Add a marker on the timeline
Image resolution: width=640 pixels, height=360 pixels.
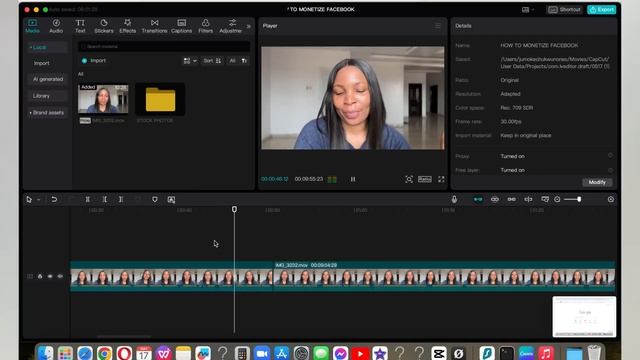[x=155, y=200]
